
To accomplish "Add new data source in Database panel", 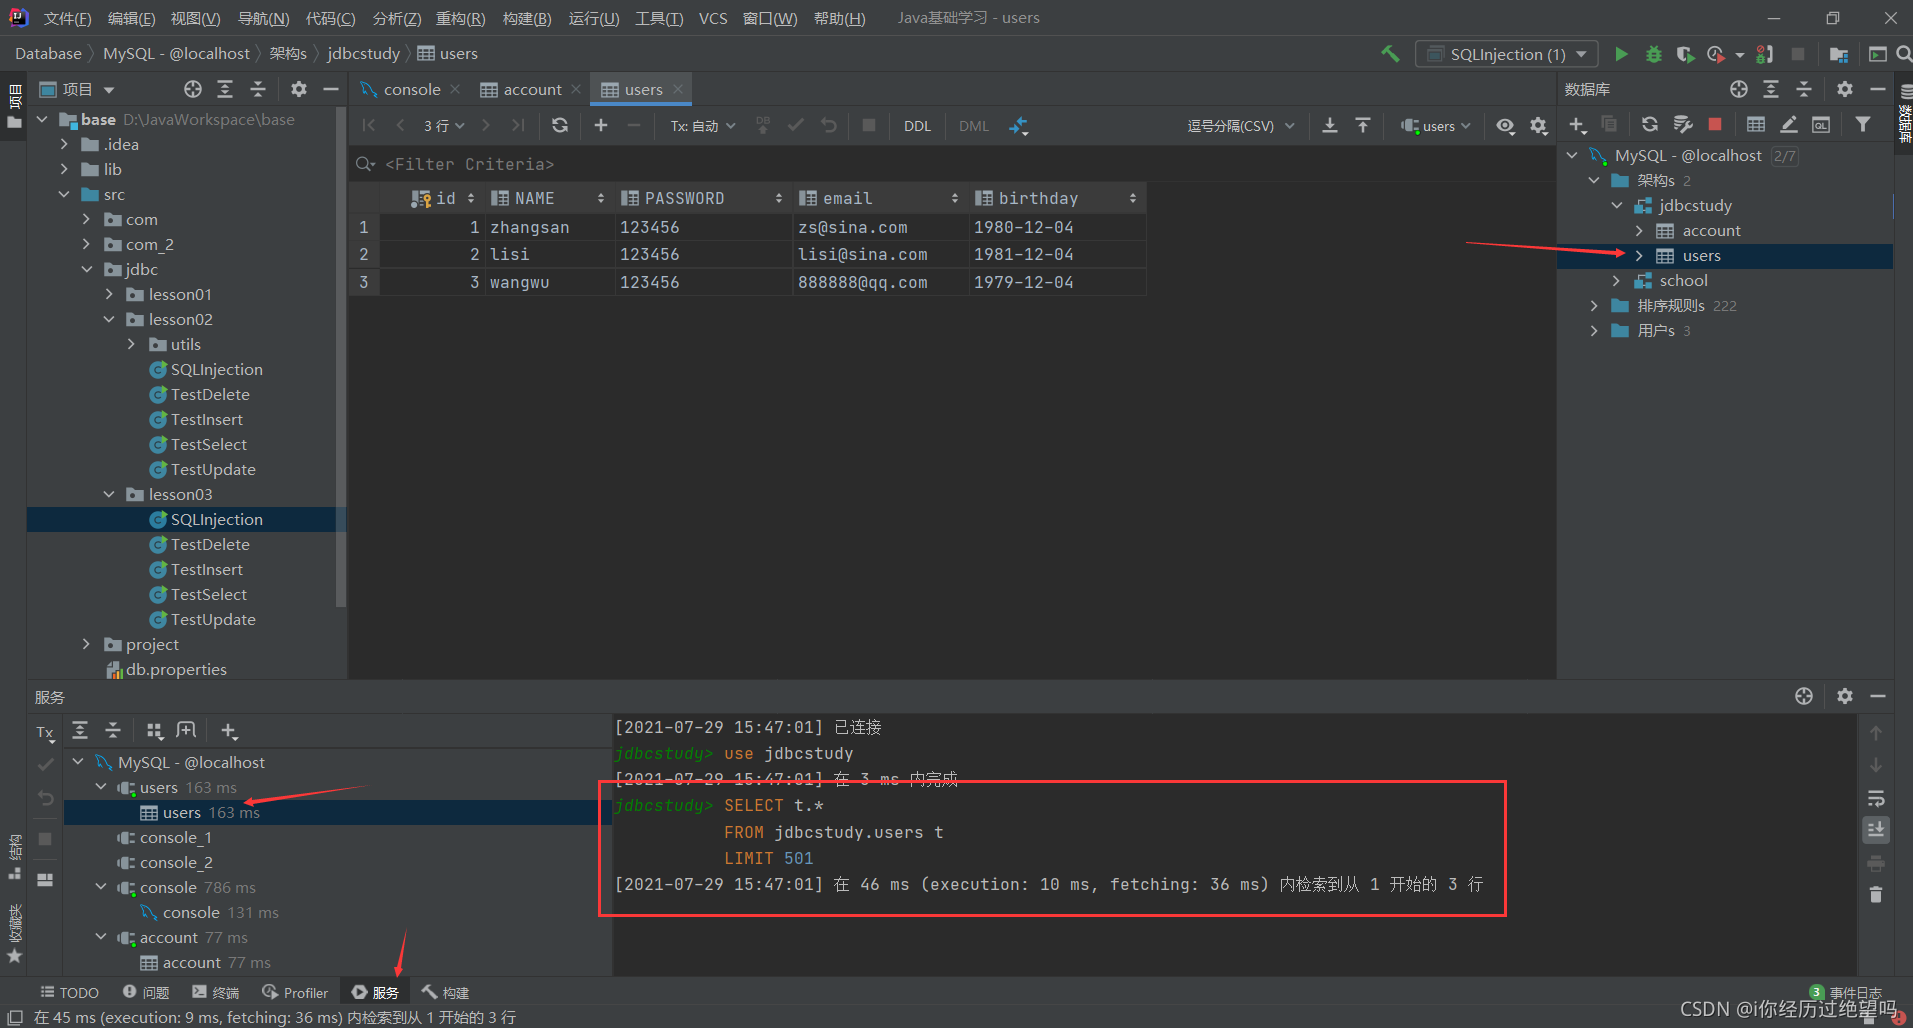I will (1577, 124).
